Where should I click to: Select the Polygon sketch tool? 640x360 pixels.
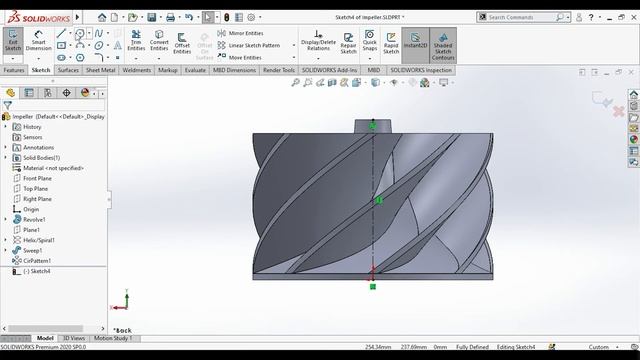pyautogui.click(x=80, y=58)
